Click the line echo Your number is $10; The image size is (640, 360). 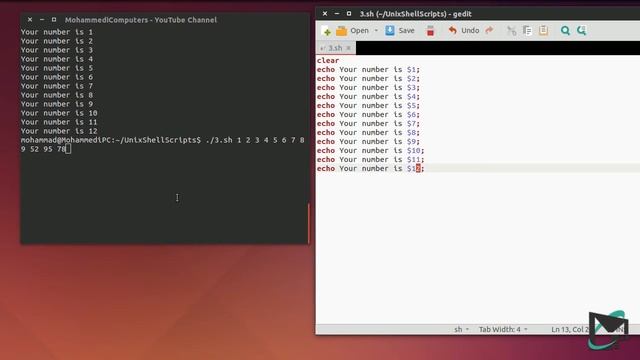(x=371, y=150)
